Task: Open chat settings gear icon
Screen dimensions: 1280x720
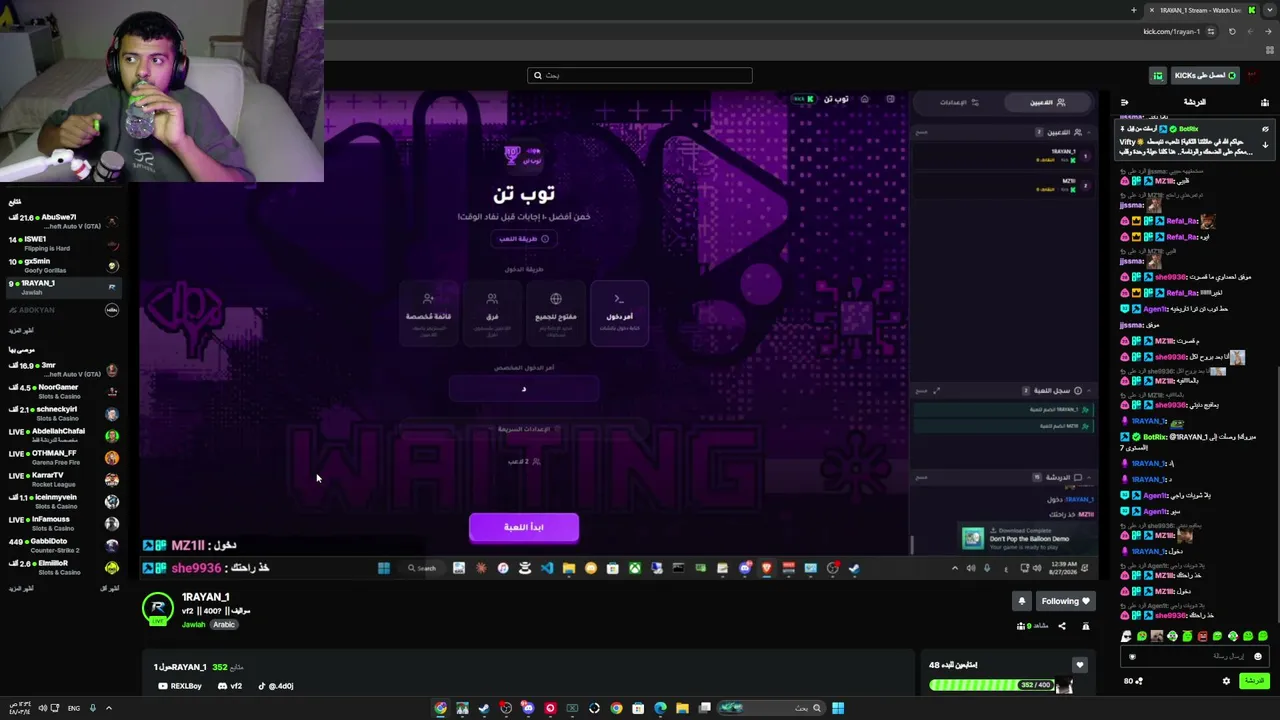Action: click(1226, 681)
